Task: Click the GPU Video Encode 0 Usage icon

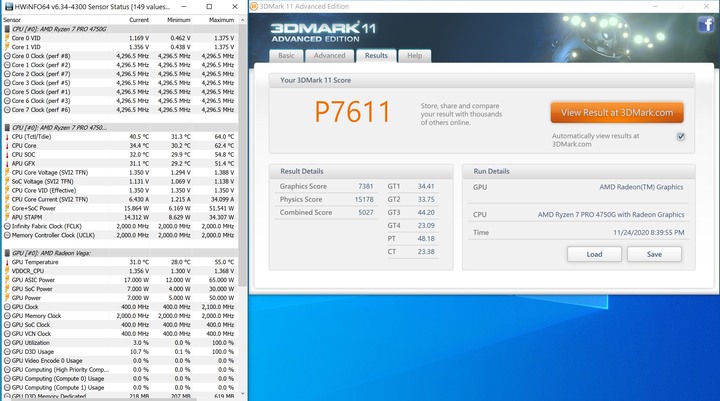Action: pos(7,361)
